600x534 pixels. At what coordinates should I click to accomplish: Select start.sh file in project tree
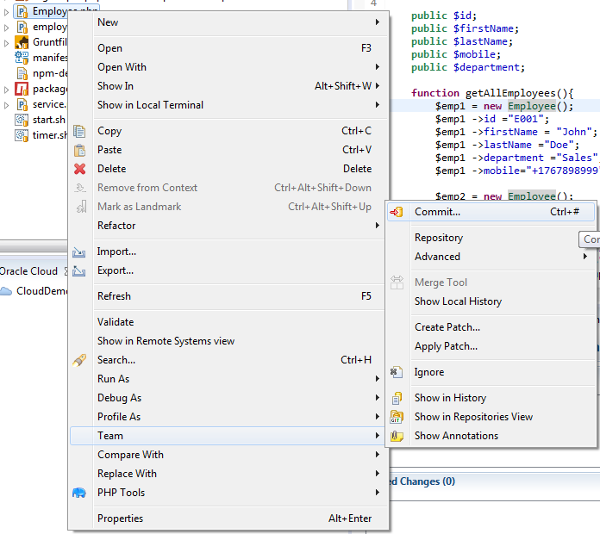pyautogui.click(x=48, y=120)
